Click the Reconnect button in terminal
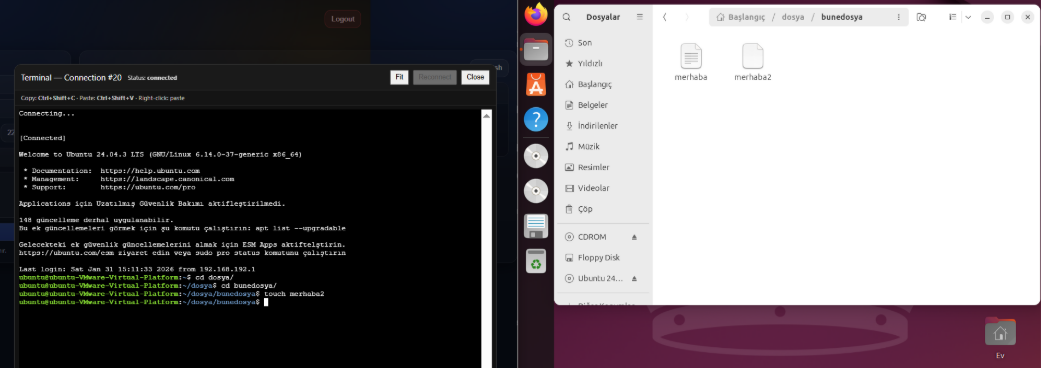The image size is (1041, 368). [x=435, y=77]
